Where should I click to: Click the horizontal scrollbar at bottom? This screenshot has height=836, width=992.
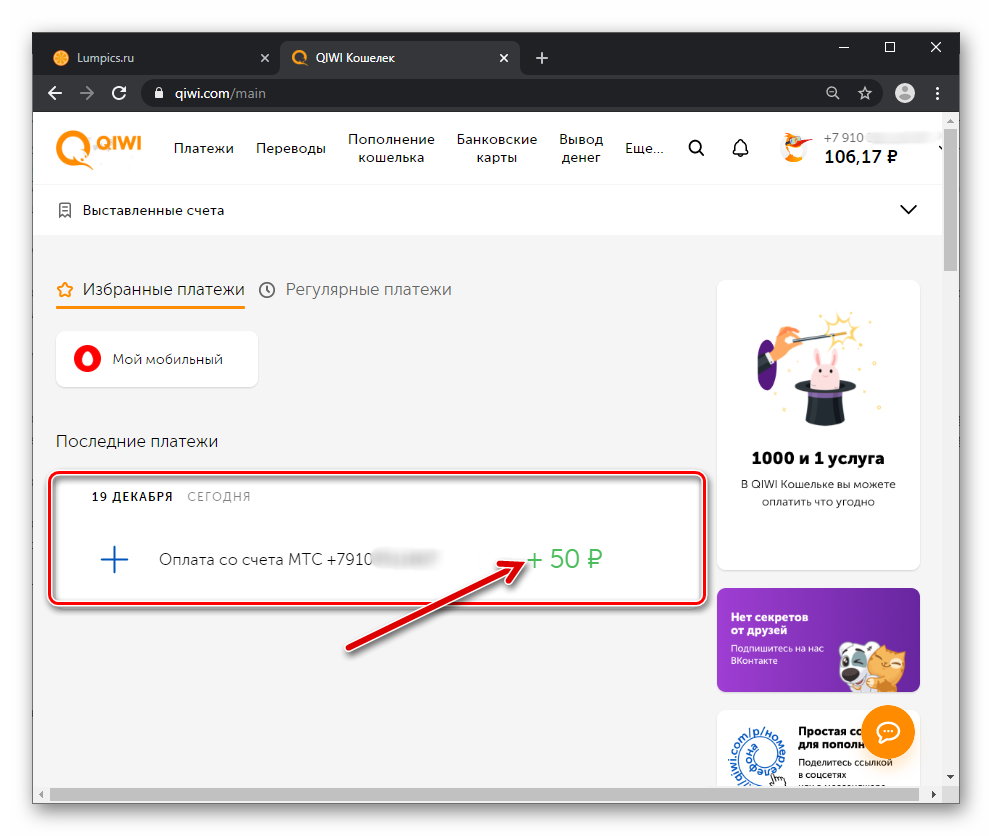(x=484, y=794)
